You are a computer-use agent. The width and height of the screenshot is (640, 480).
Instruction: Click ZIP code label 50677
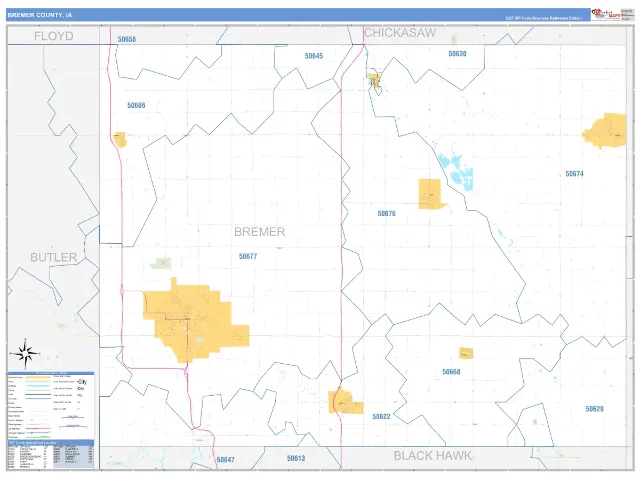click(x=248, y=256)
